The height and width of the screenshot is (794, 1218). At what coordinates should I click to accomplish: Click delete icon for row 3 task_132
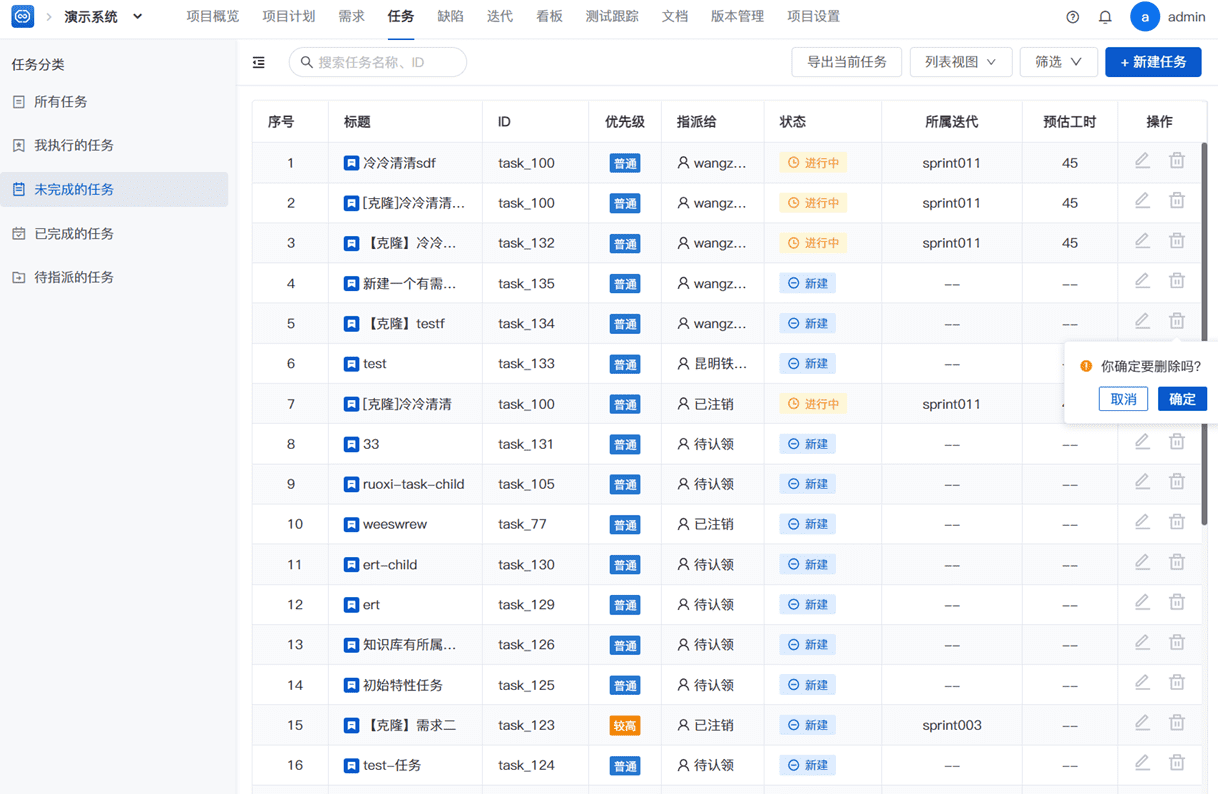(x=1177, y=240)
